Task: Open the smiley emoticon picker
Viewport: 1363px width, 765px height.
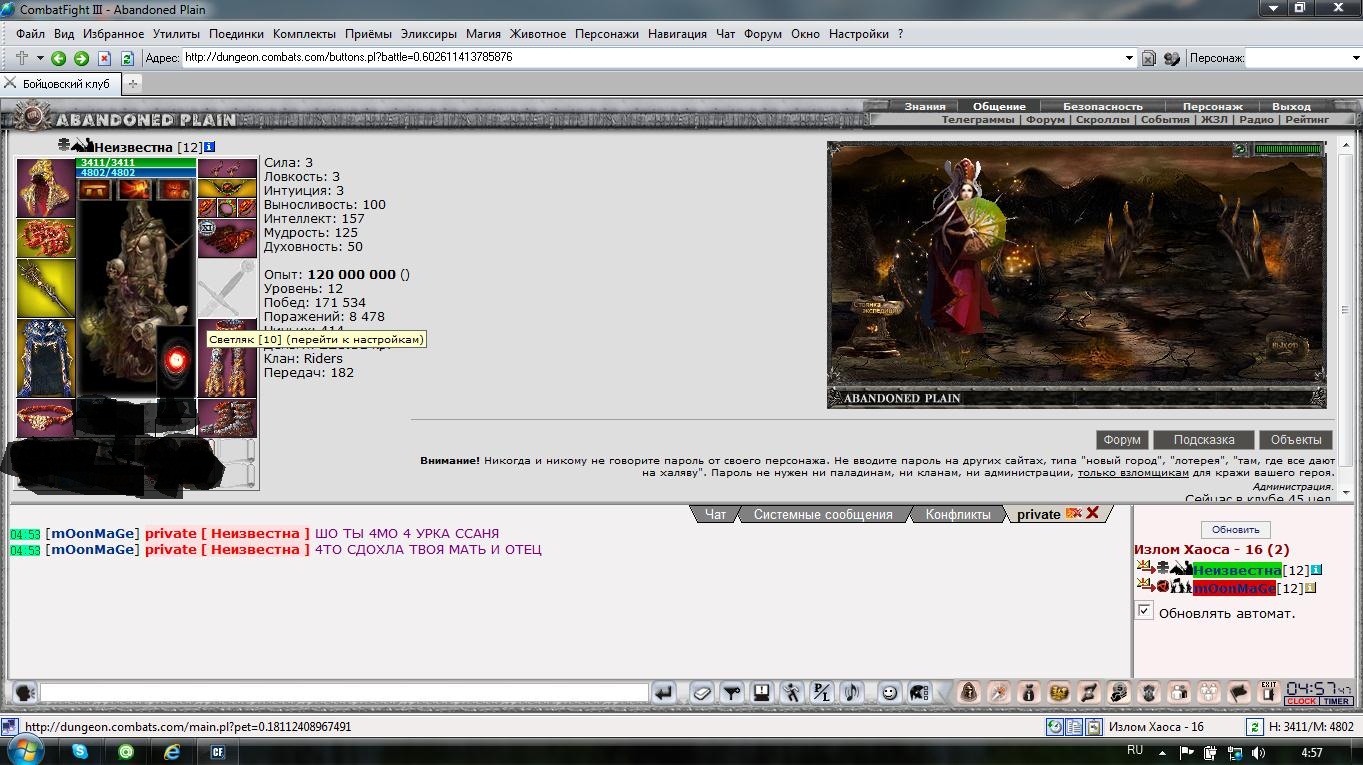Action: 889,692
